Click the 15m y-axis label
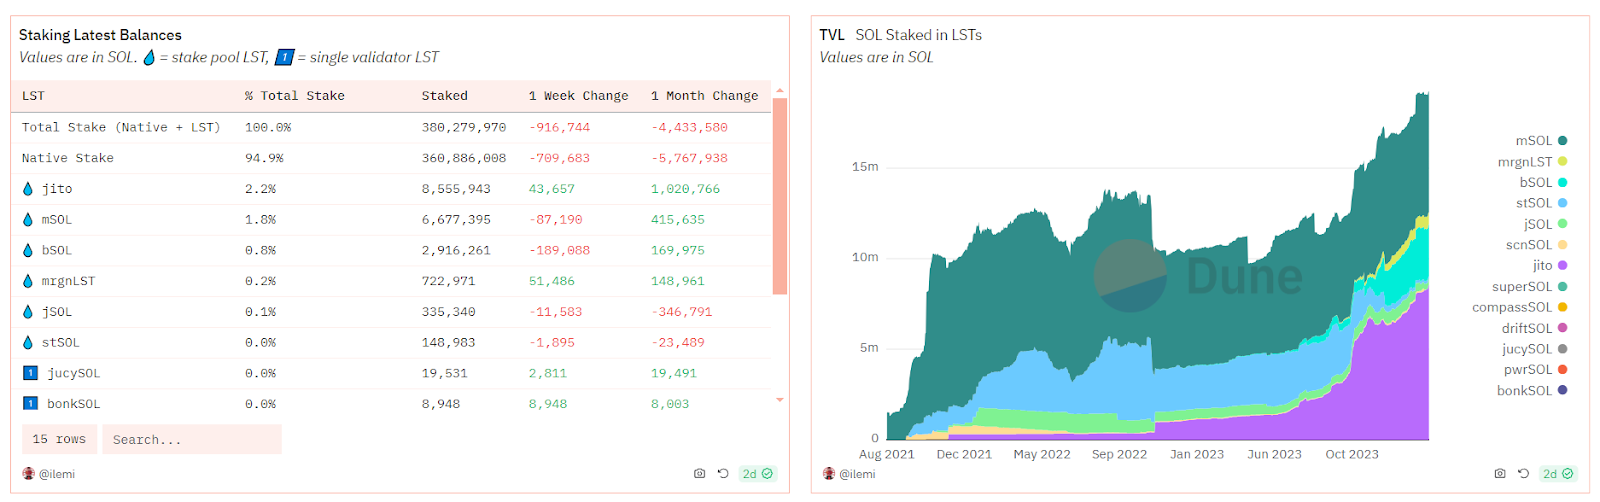Image resolution: width=1600 pixels, height=502 pixels. (865, 167)
